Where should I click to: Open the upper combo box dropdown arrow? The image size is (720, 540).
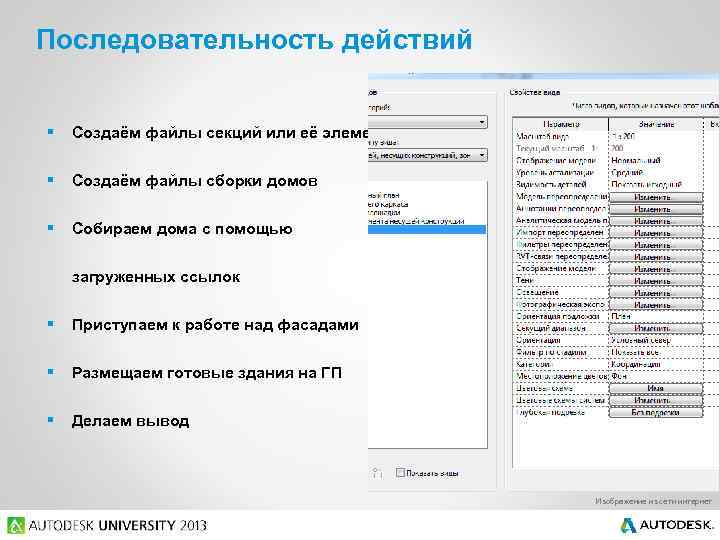pyautogui.click(x=482, y=122)
